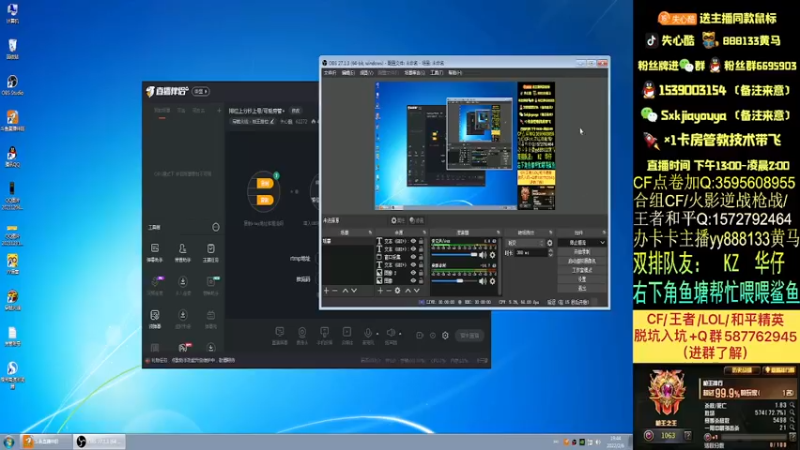Screen dimensions: 800x450
Task: Move scene up with Scenes panel up arrow
Action: (345, 290)
